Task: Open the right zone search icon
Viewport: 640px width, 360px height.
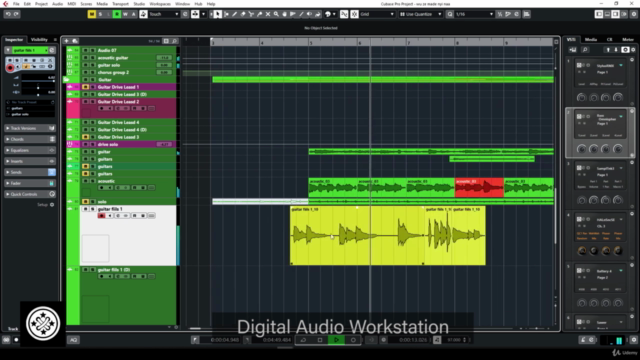Action: click(585, 50)
